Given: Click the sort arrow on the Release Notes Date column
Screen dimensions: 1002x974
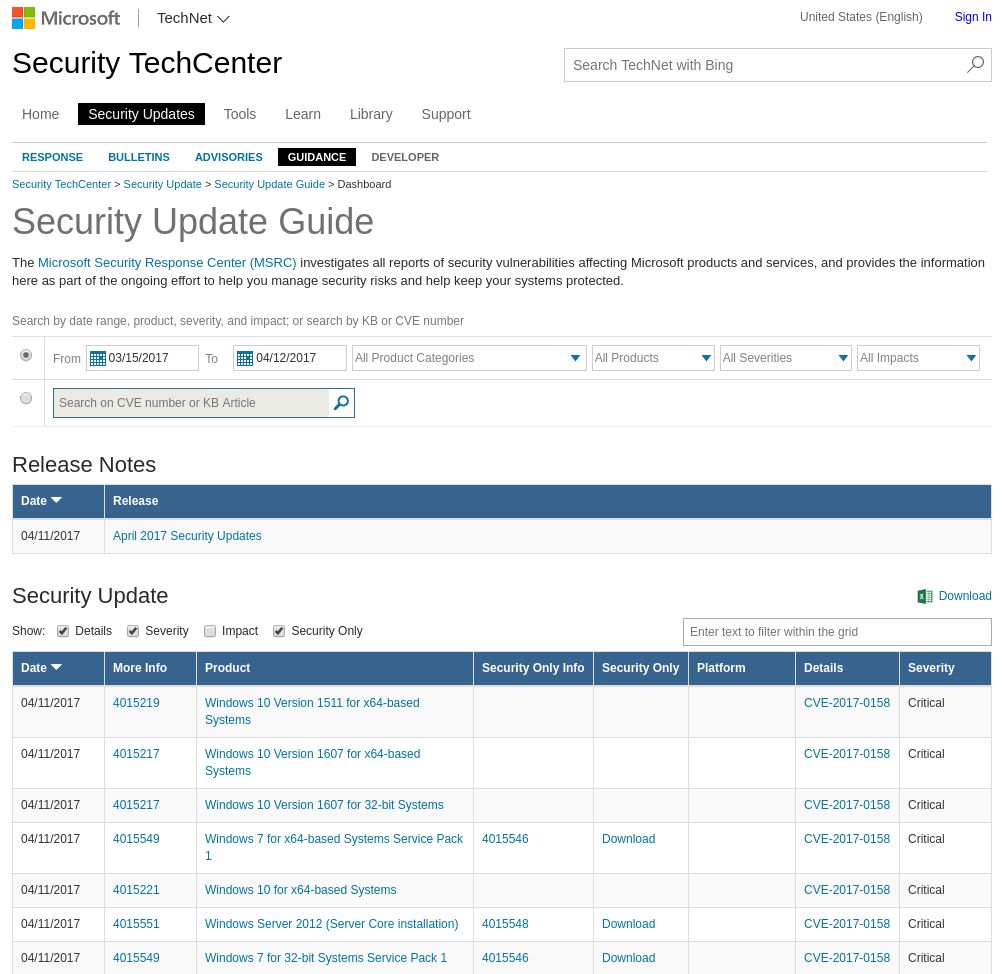Looking at the screenshot, I should (56, 501).
